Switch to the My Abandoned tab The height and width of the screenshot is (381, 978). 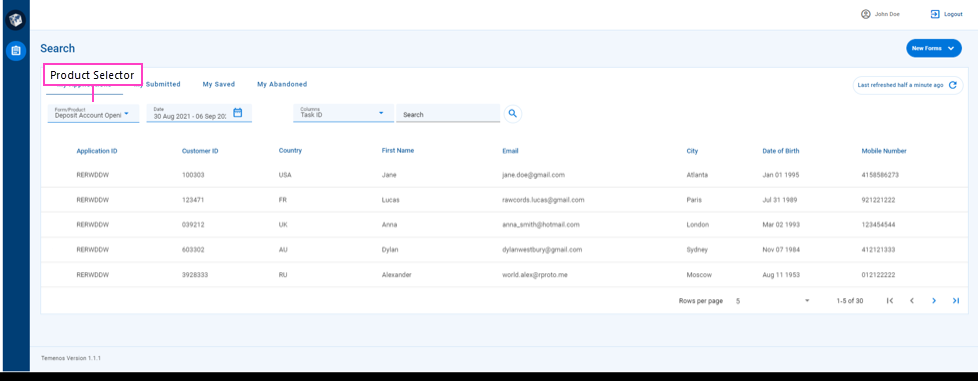(x=282, y=84)
